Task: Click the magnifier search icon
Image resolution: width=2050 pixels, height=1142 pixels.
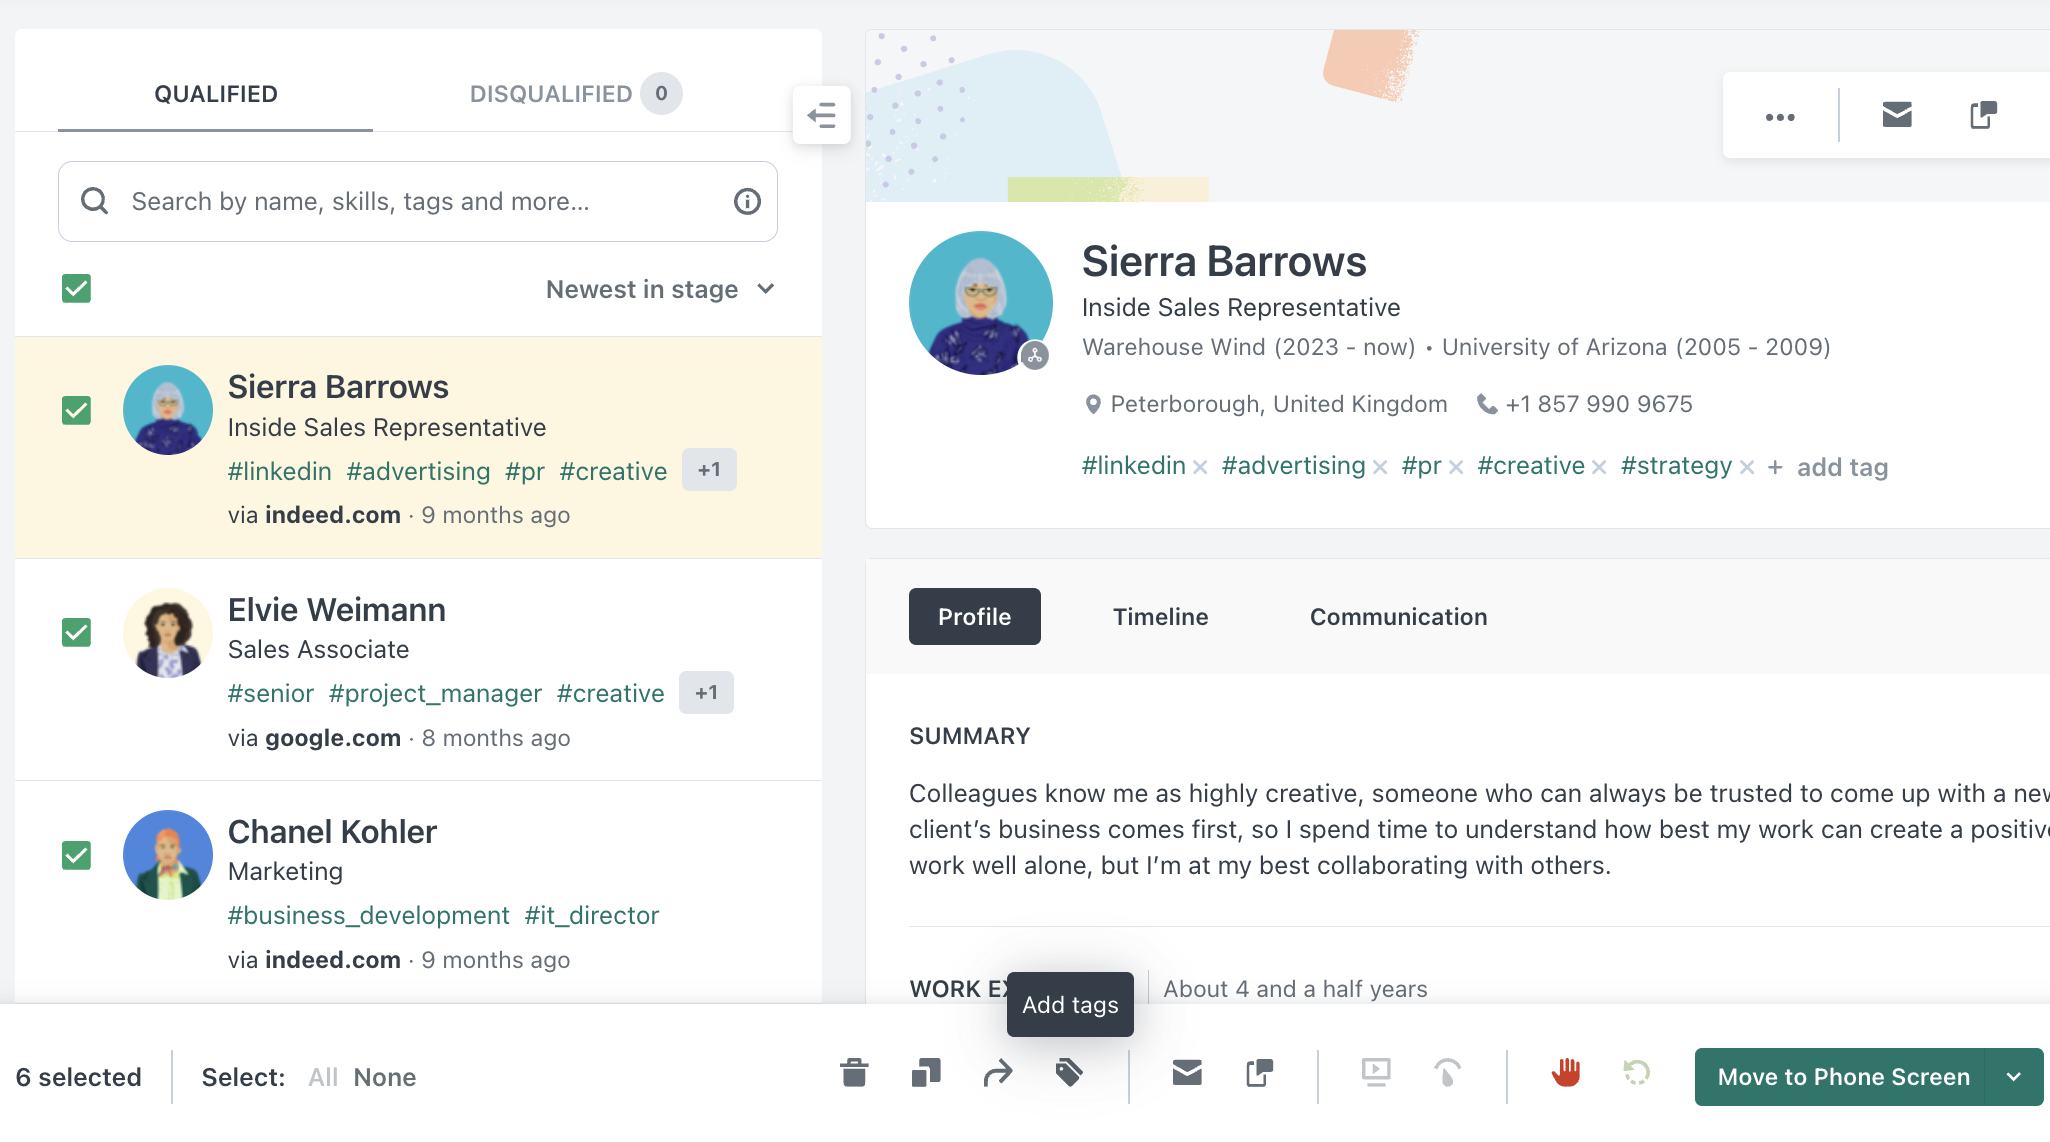Action: click(95, 201)
